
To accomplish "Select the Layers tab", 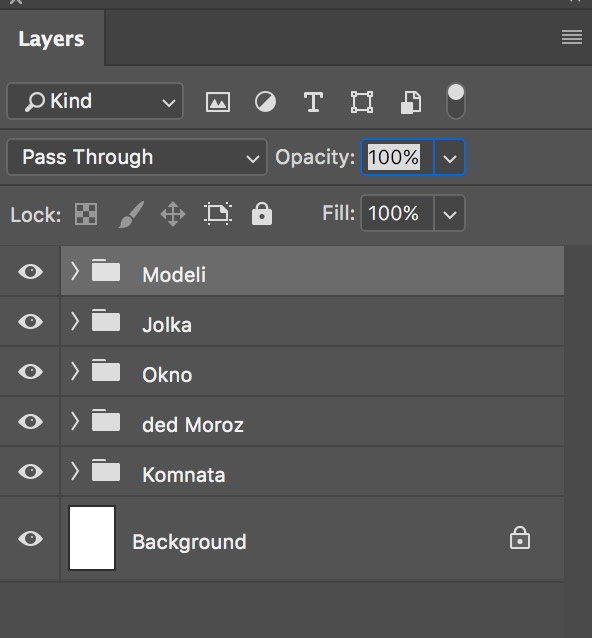I will (51, 39).
